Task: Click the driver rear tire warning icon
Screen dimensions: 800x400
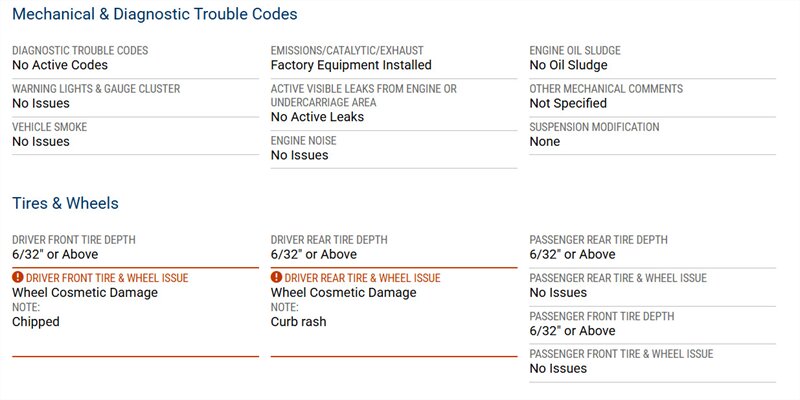Action: coord(277,278)
